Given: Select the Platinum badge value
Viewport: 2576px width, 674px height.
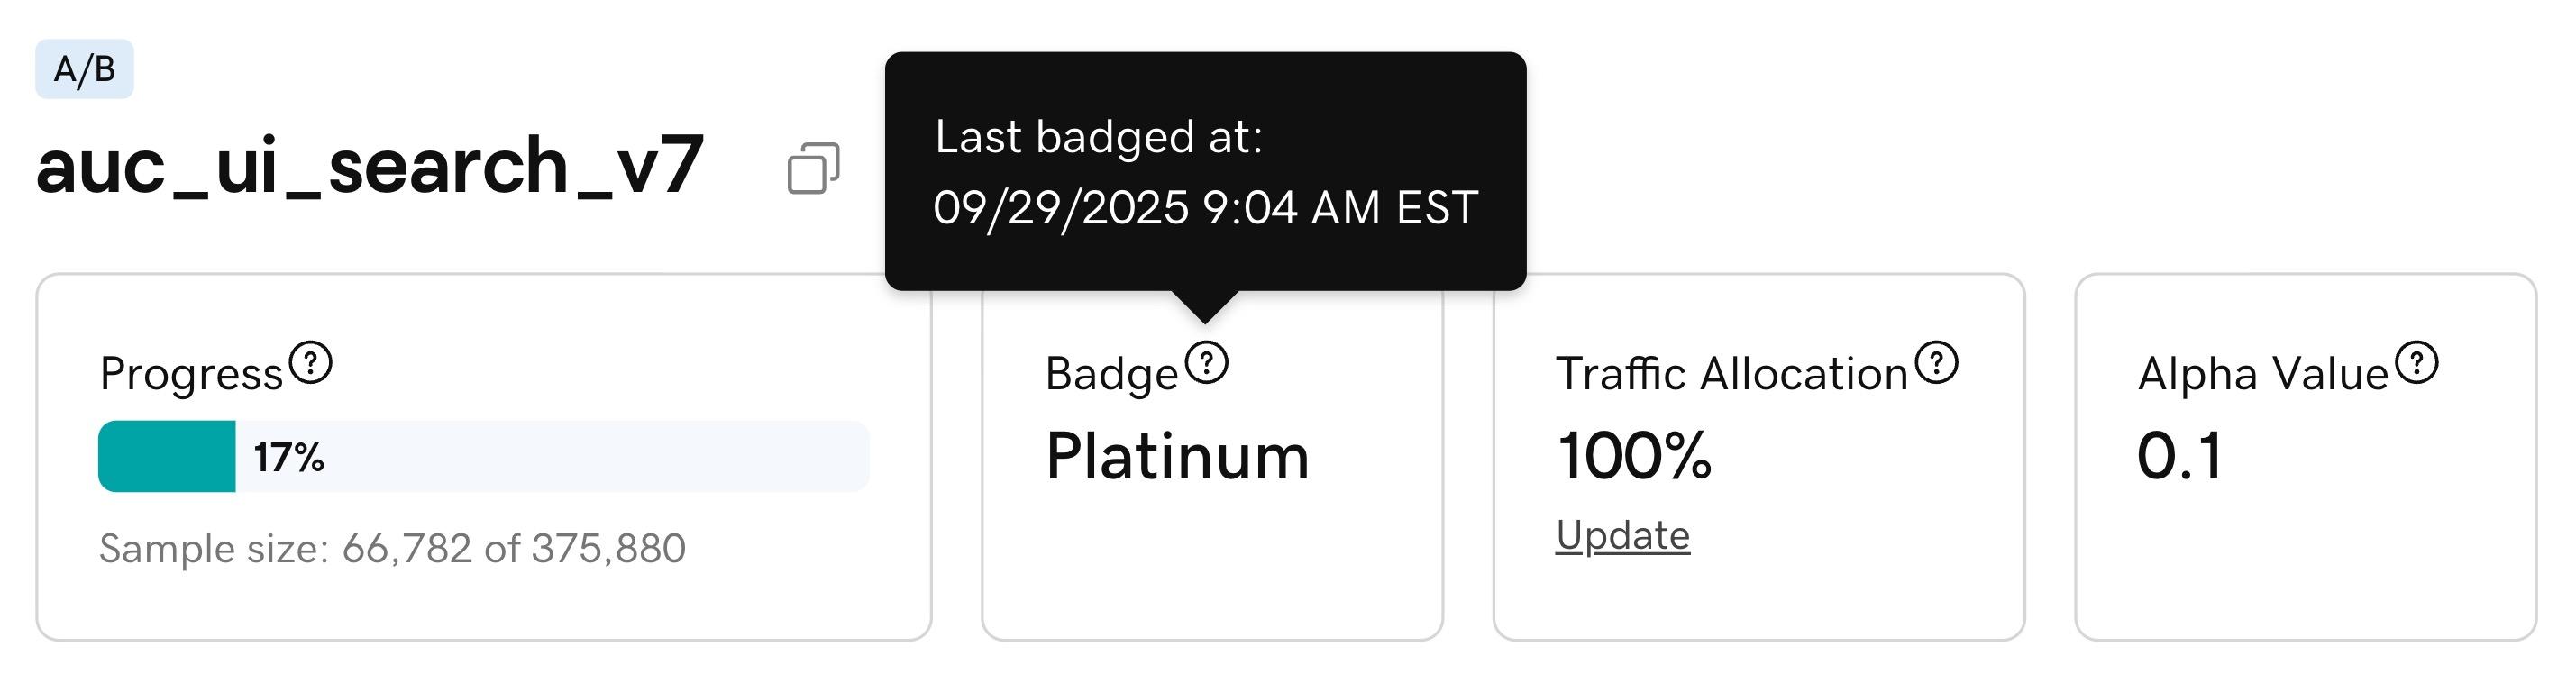Looking at the screenshot, I should 1177,457.
